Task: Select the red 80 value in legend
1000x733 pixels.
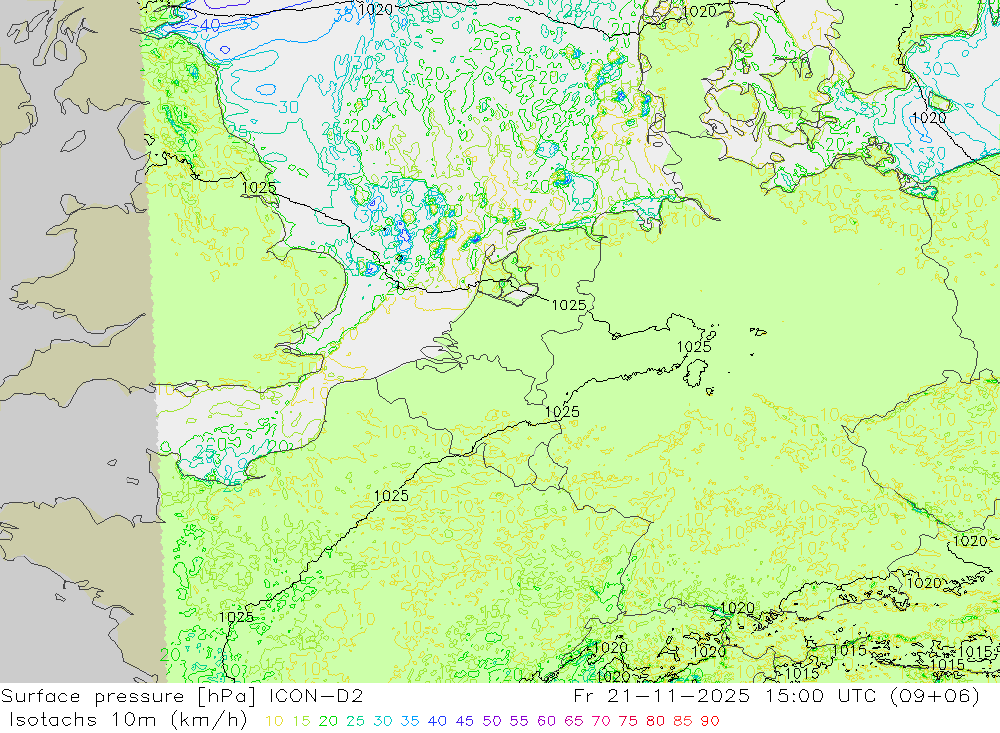Action: coord(656,721)
